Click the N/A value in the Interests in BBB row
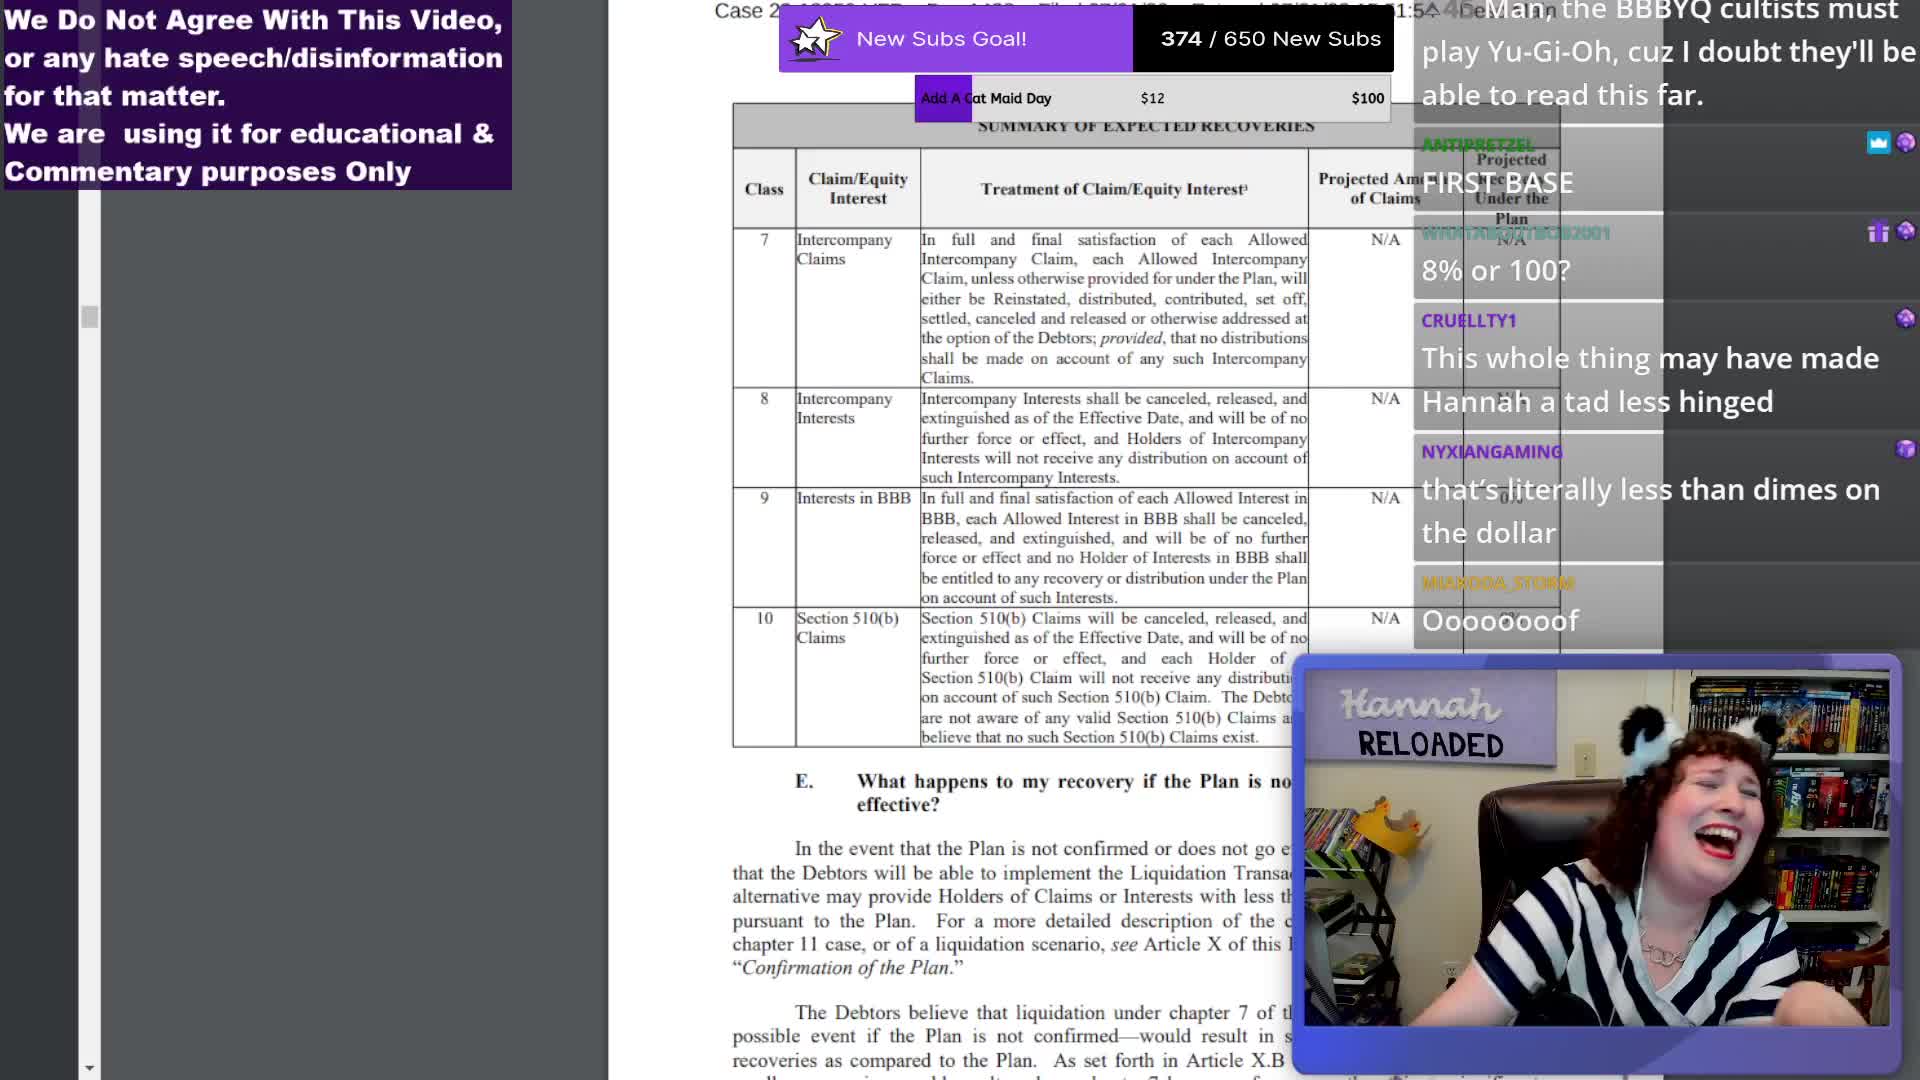 click(1385, 498)
